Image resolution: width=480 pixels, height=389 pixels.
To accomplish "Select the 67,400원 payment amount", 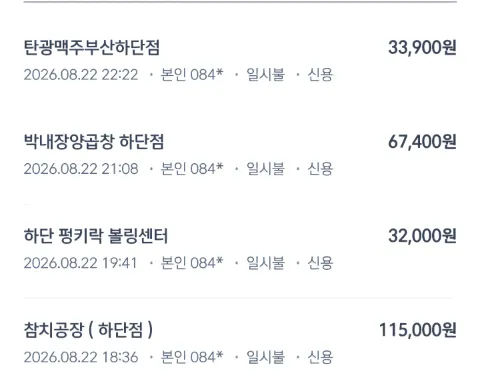I will (422, 142).
